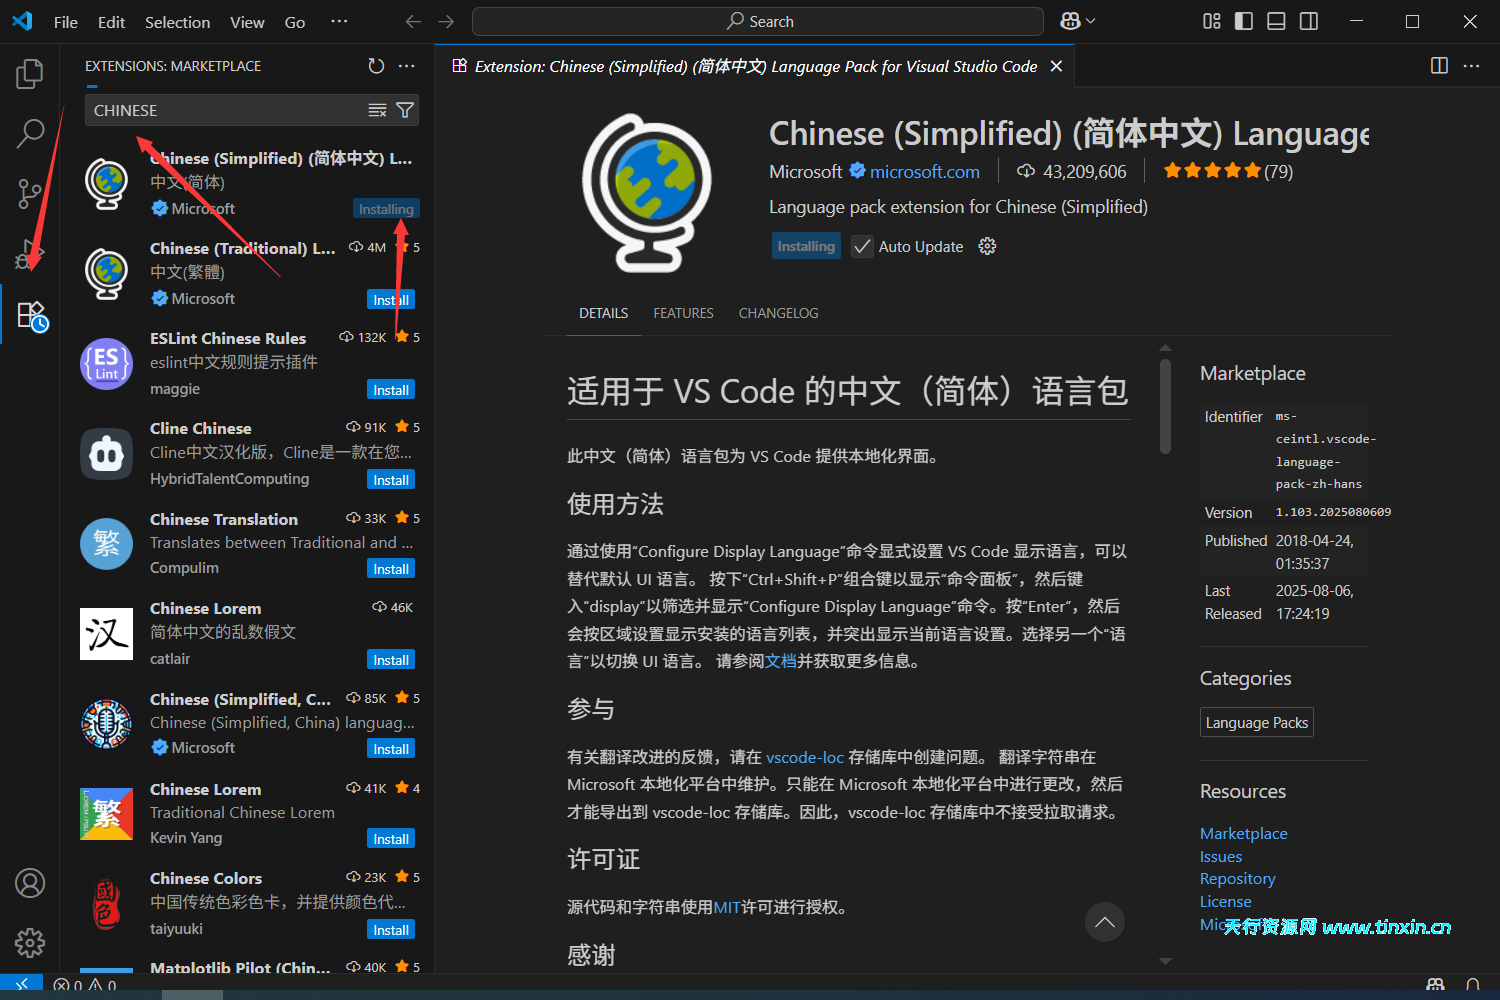Open the Selection menu
Viewport: 1500px width, 1000px height.
coord(178,22)
